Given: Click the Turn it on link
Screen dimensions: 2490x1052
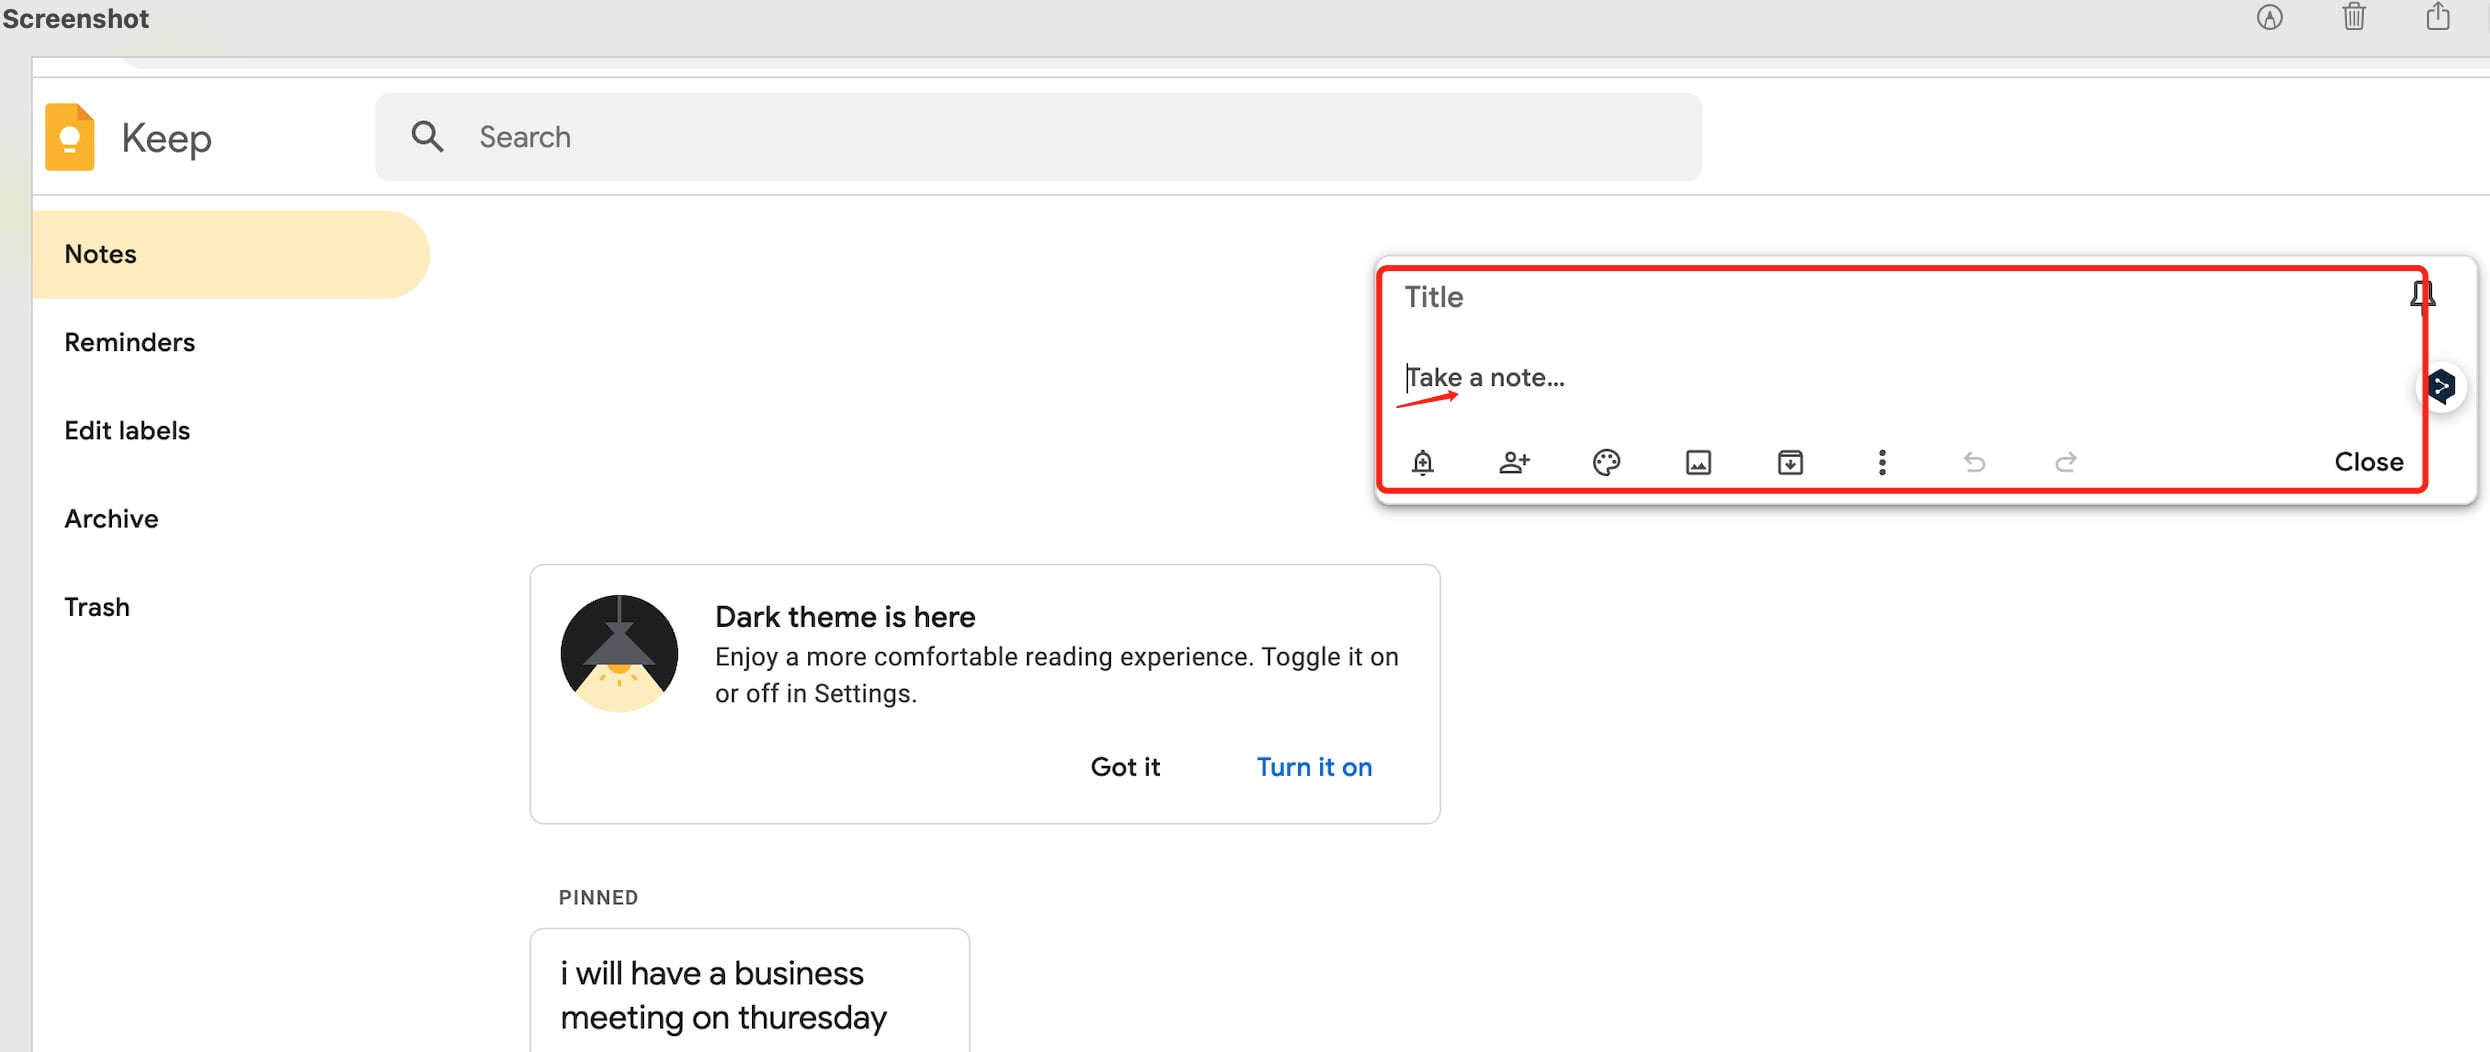Looking at the screenshot, I should [1314, 767].
